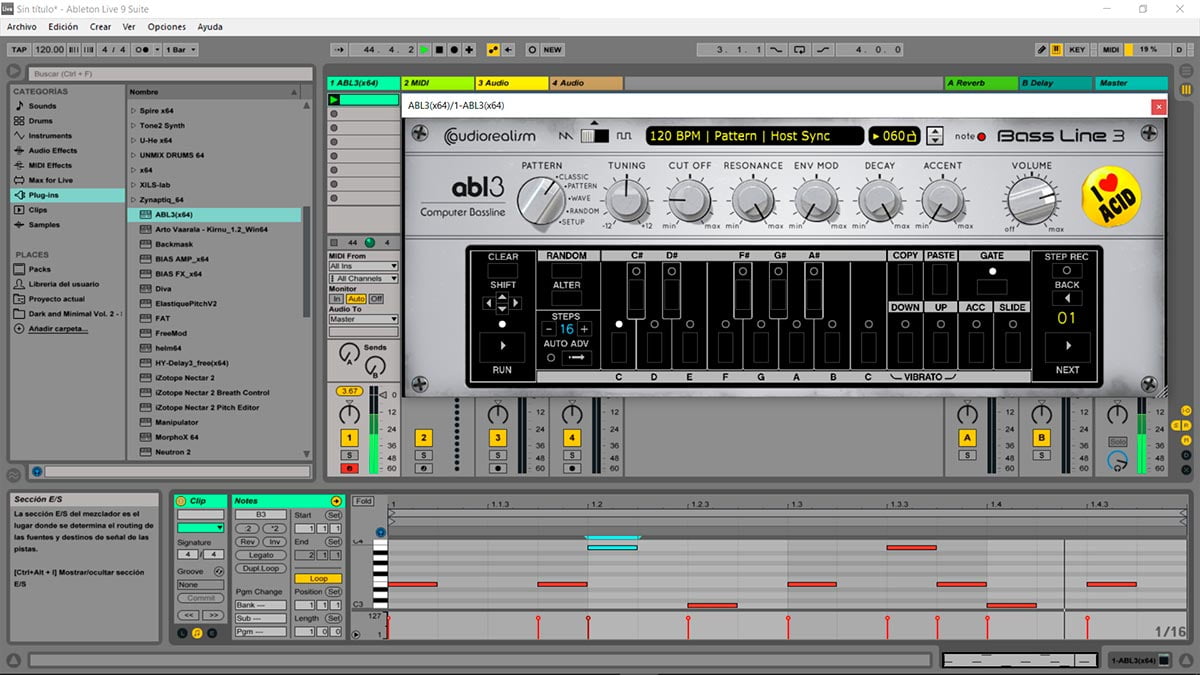The image size is (1200, 675).
Task: Select Sounds category in browser
Action: (42, 105)
